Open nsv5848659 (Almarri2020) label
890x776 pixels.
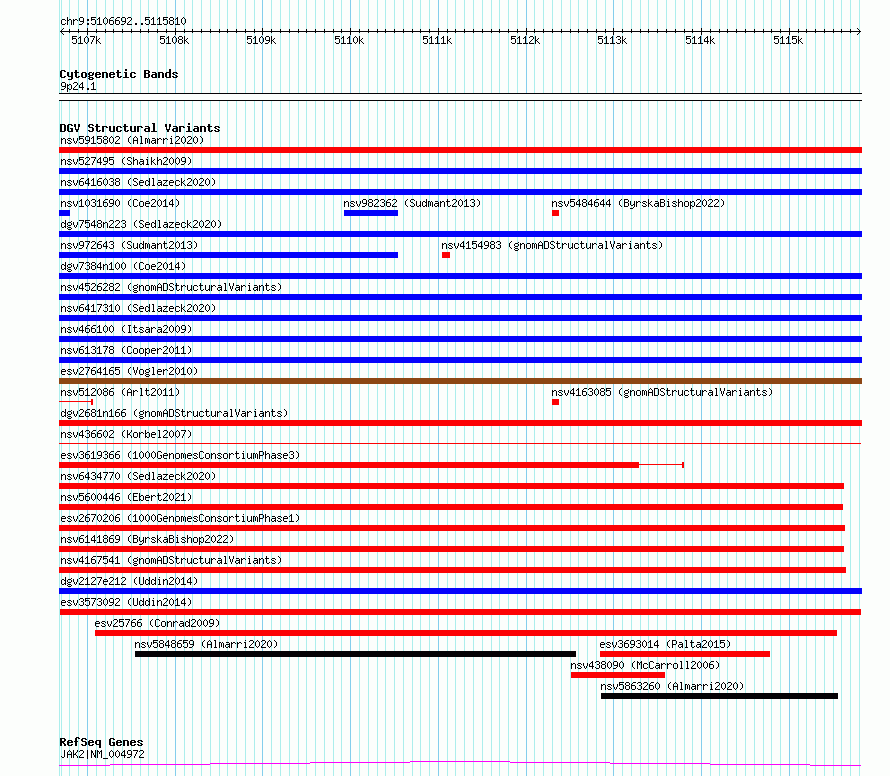[x=206, y=644]
